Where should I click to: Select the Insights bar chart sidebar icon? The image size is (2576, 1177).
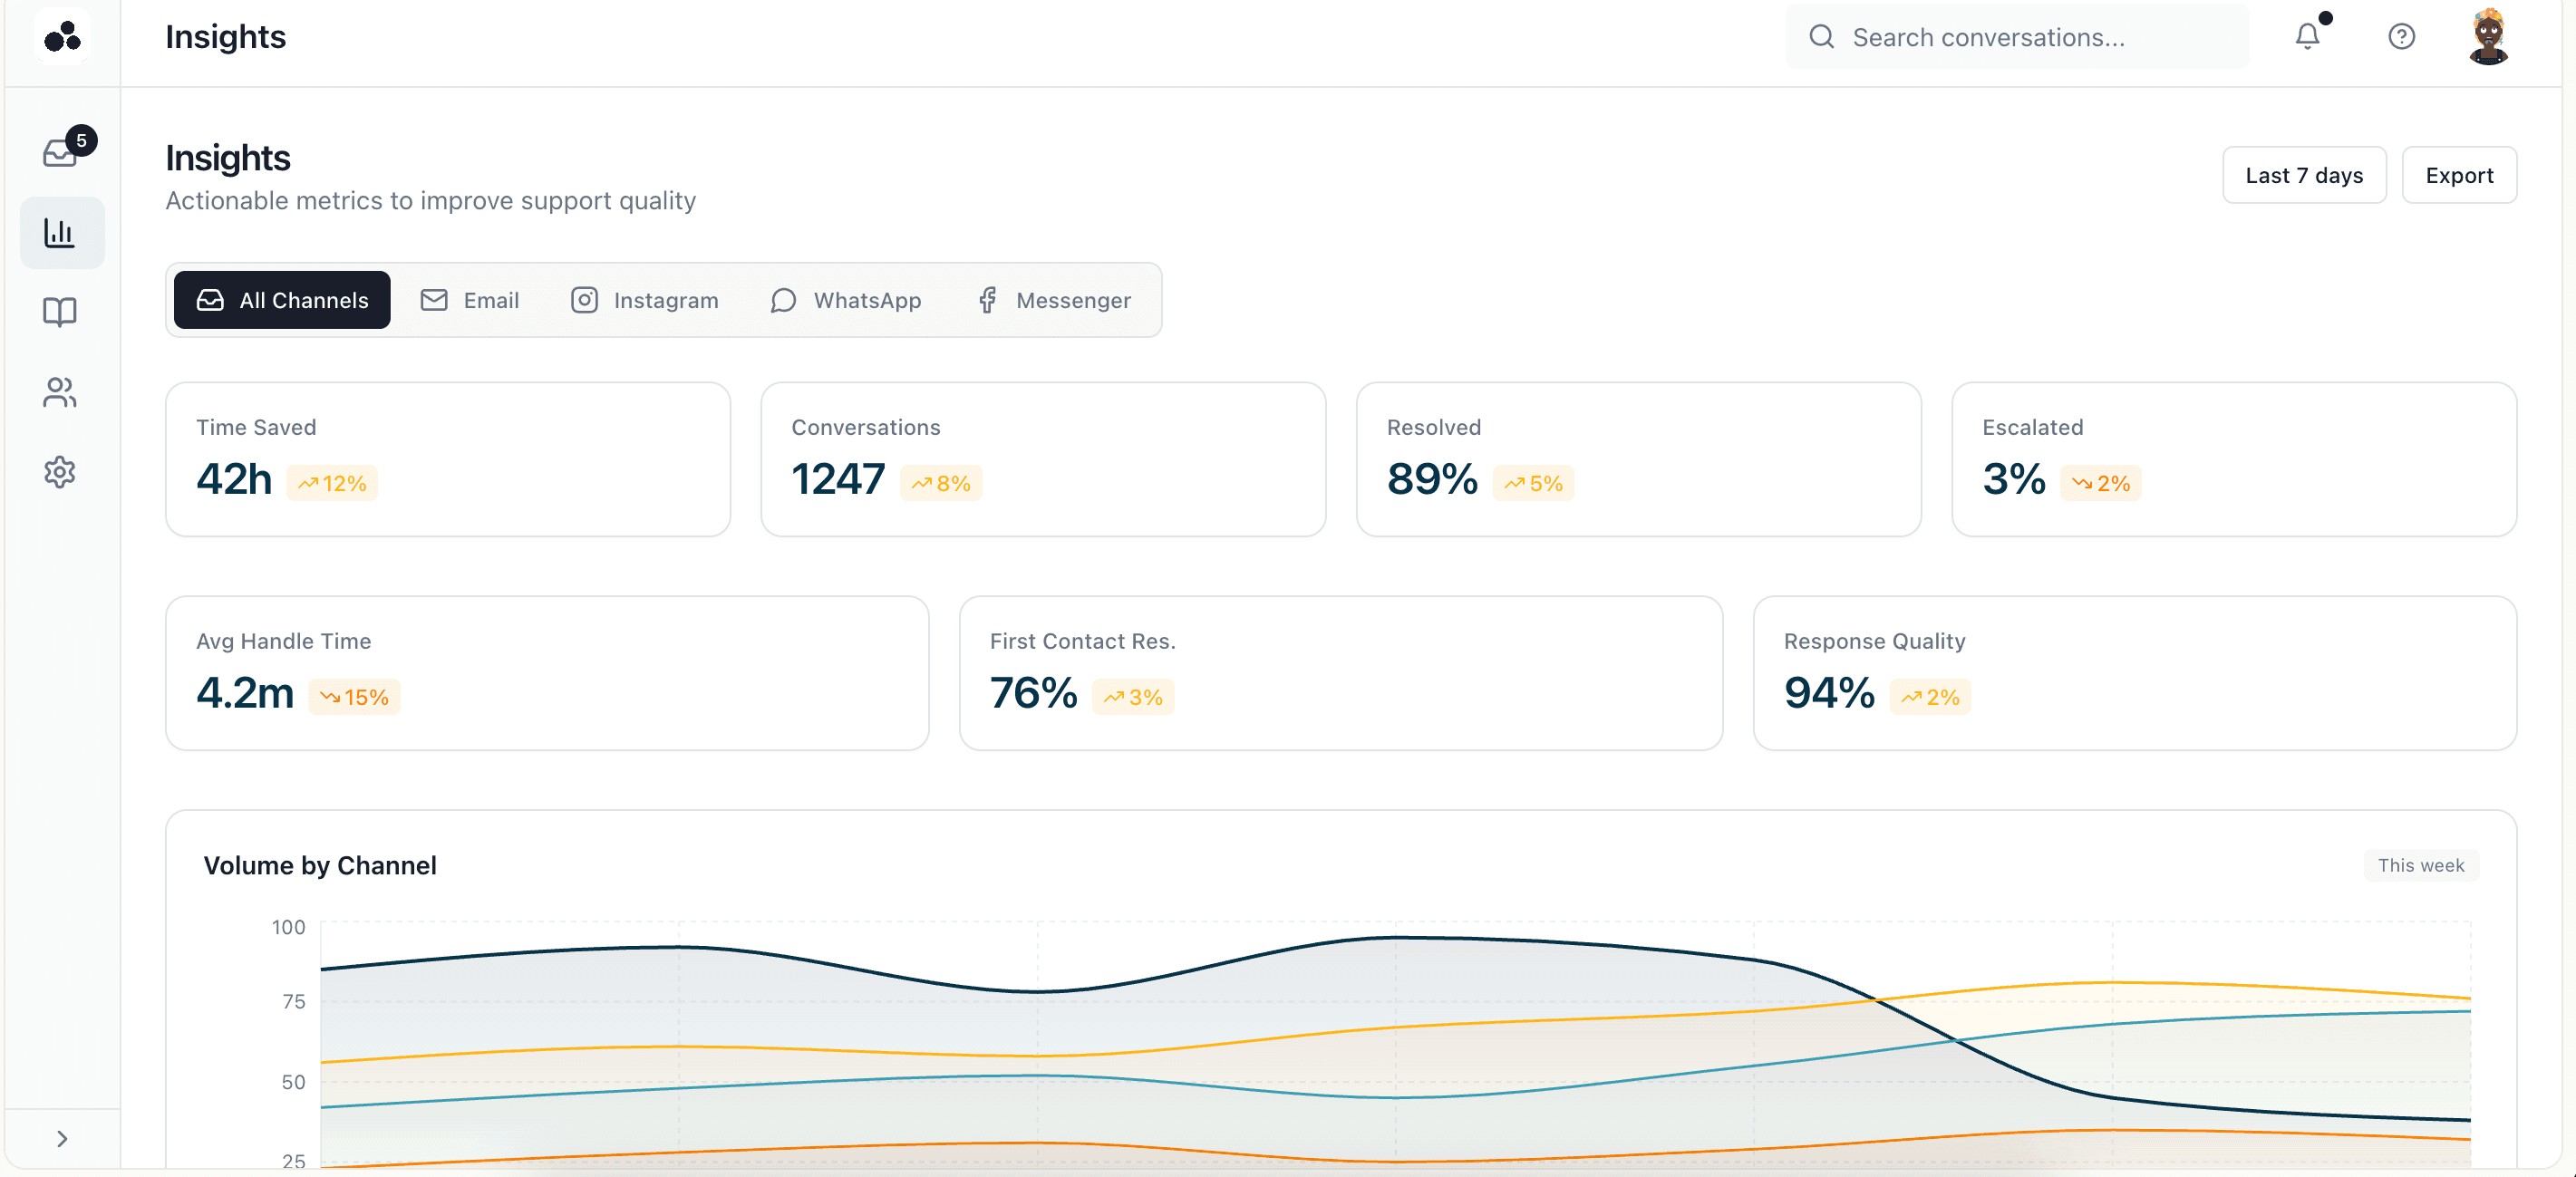[61, 233]
